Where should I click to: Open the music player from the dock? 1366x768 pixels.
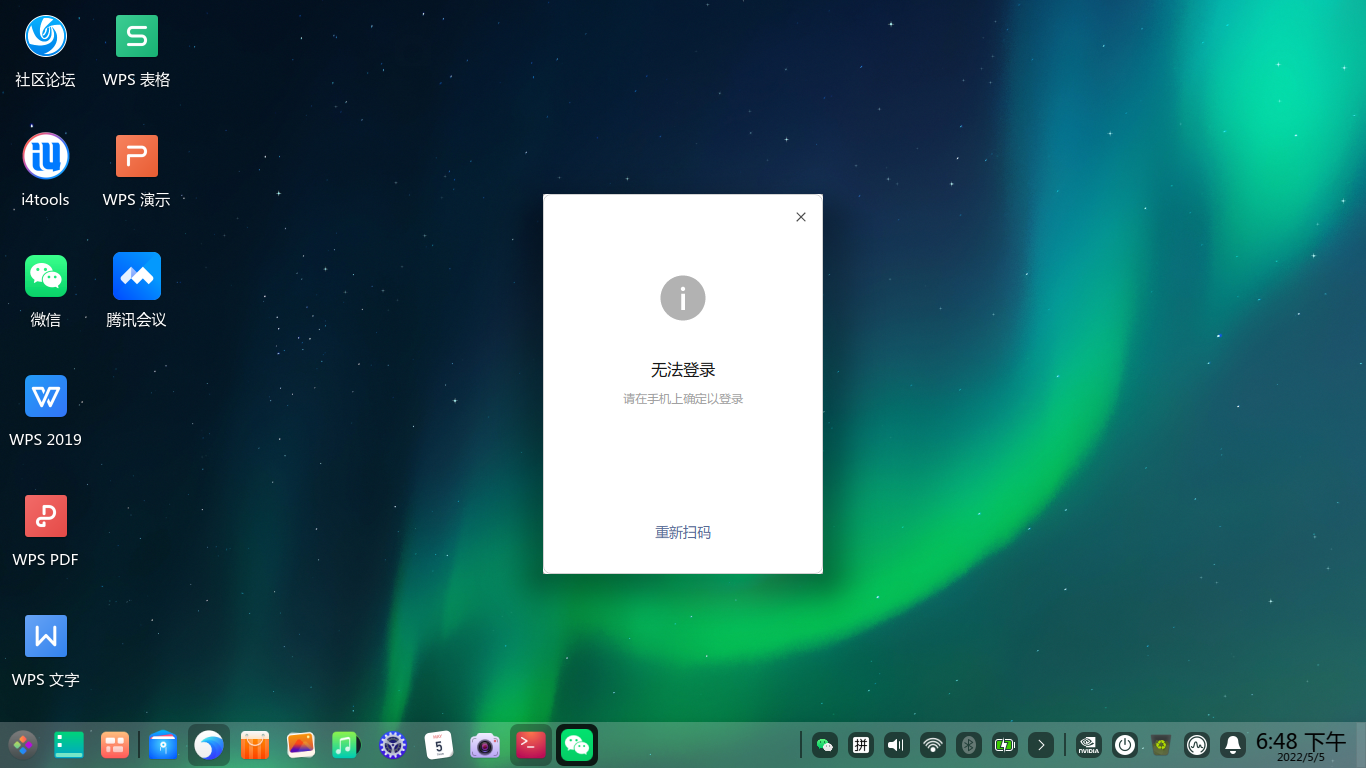coord(346,745)
